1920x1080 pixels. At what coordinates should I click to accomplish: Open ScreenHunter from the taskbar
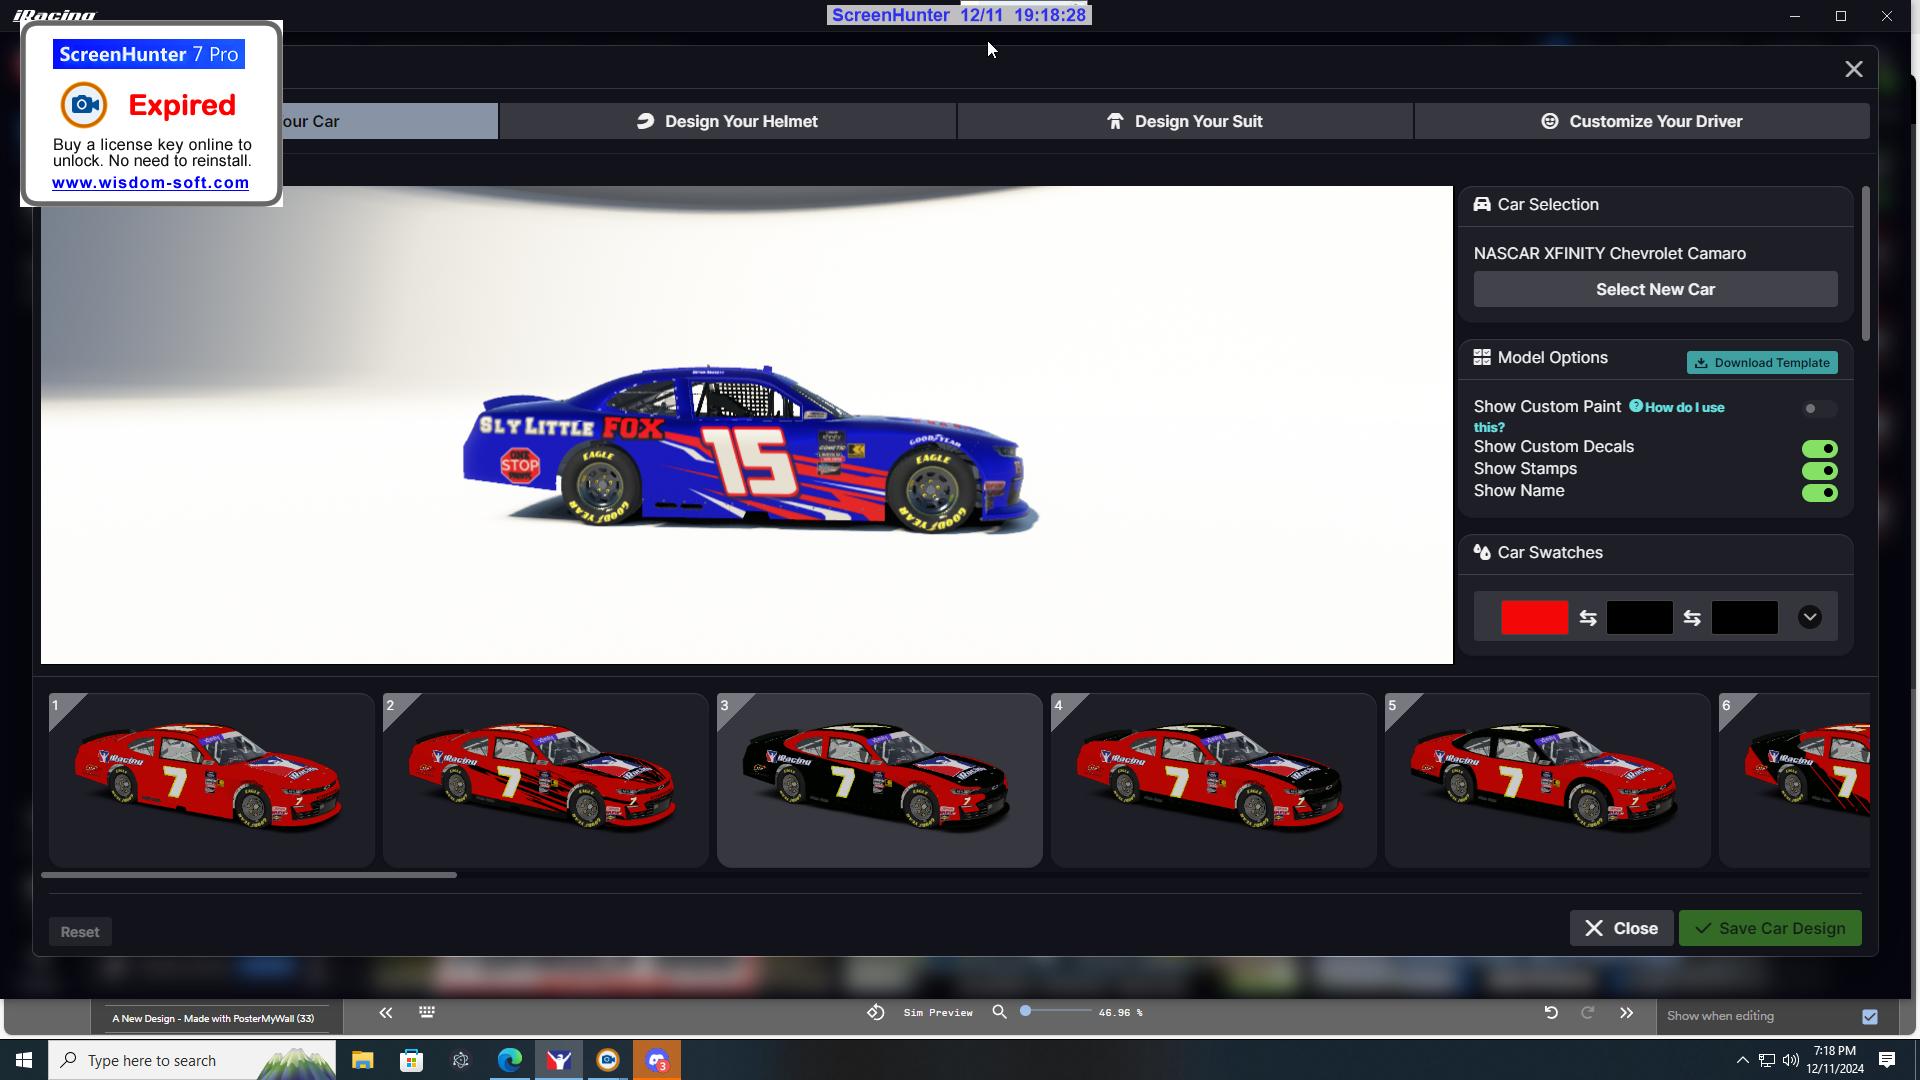tap(608, 1060)
